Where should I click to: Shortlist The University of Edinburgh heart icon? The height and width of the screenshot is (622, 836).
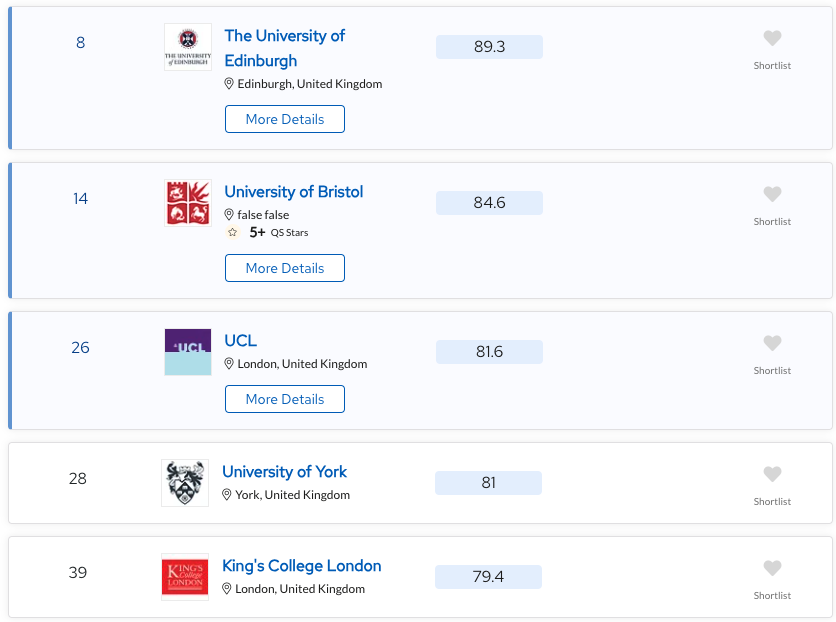tap(772, 38)
